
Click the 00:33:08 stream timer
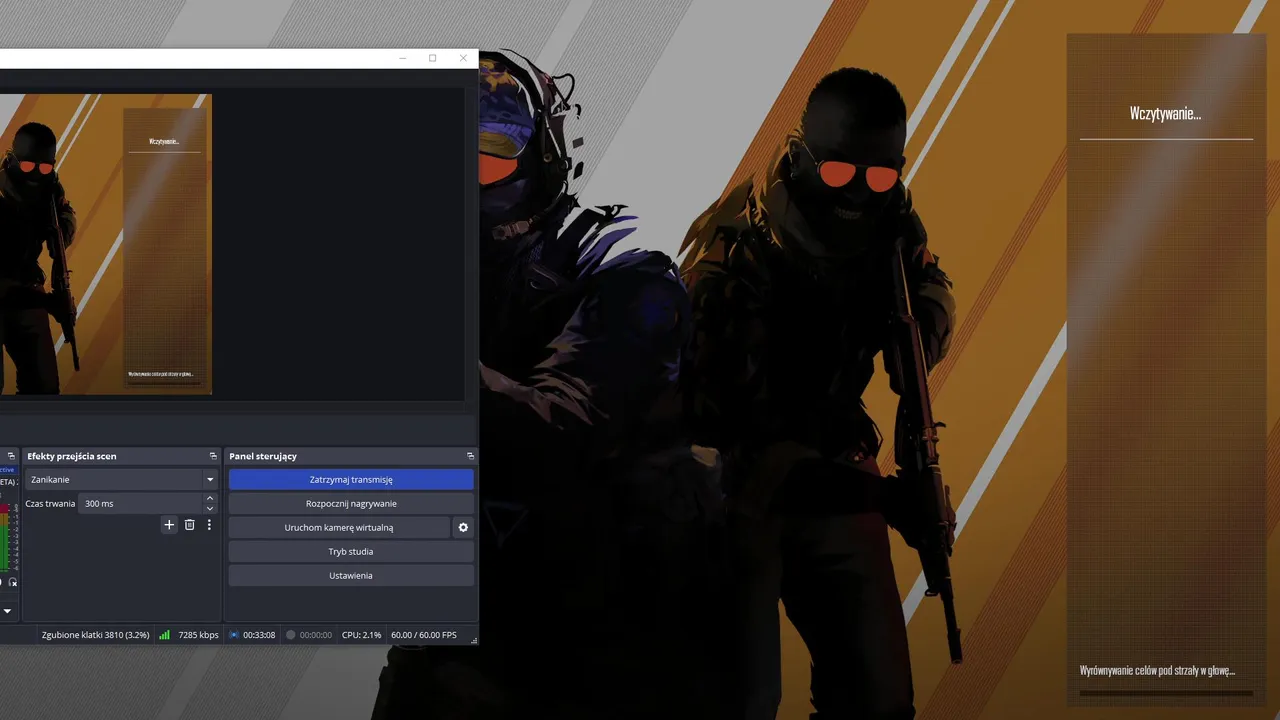tap(259, 635)
